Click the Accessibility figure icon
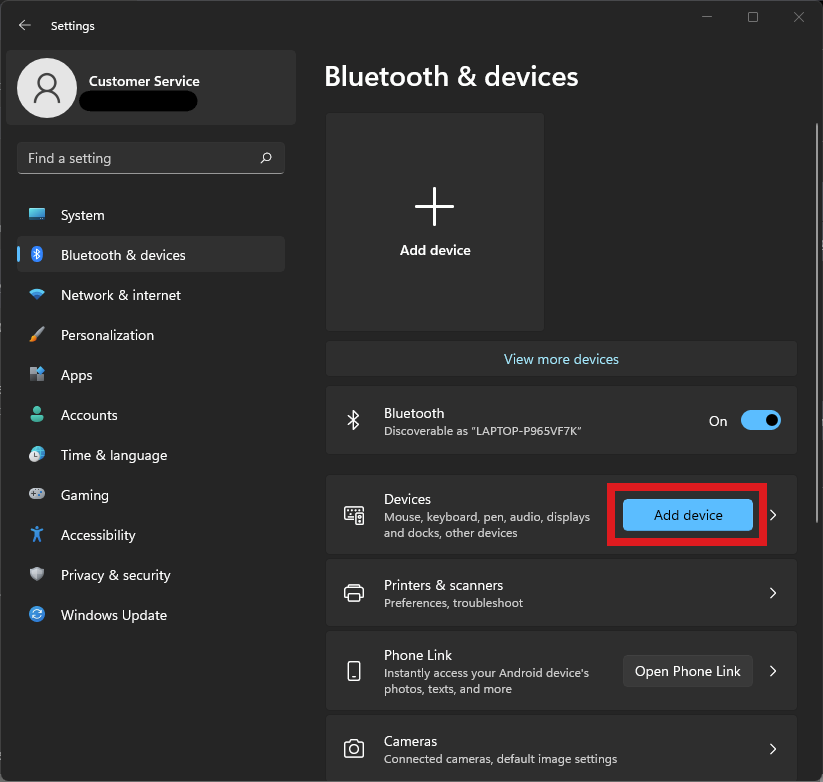The height and width of the screenshot is (782, 823). click(x=37, y=534)
